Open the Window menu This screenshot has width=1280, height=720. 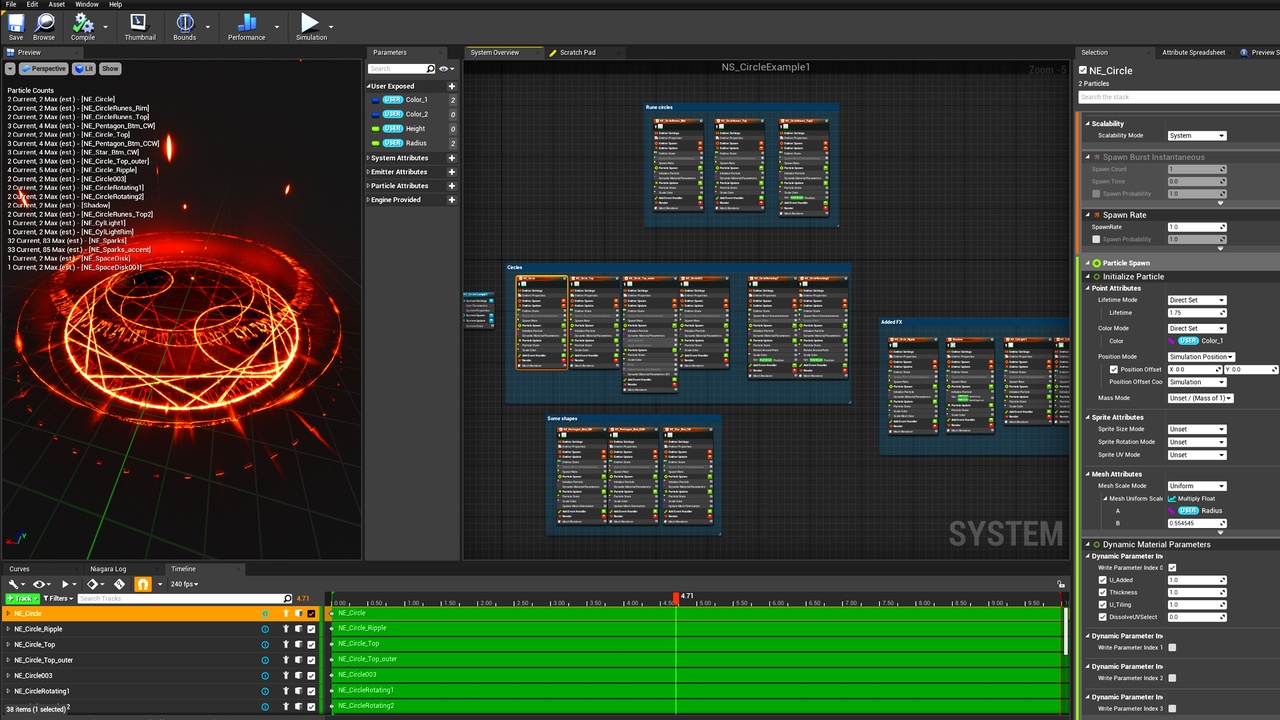point(87,4)
